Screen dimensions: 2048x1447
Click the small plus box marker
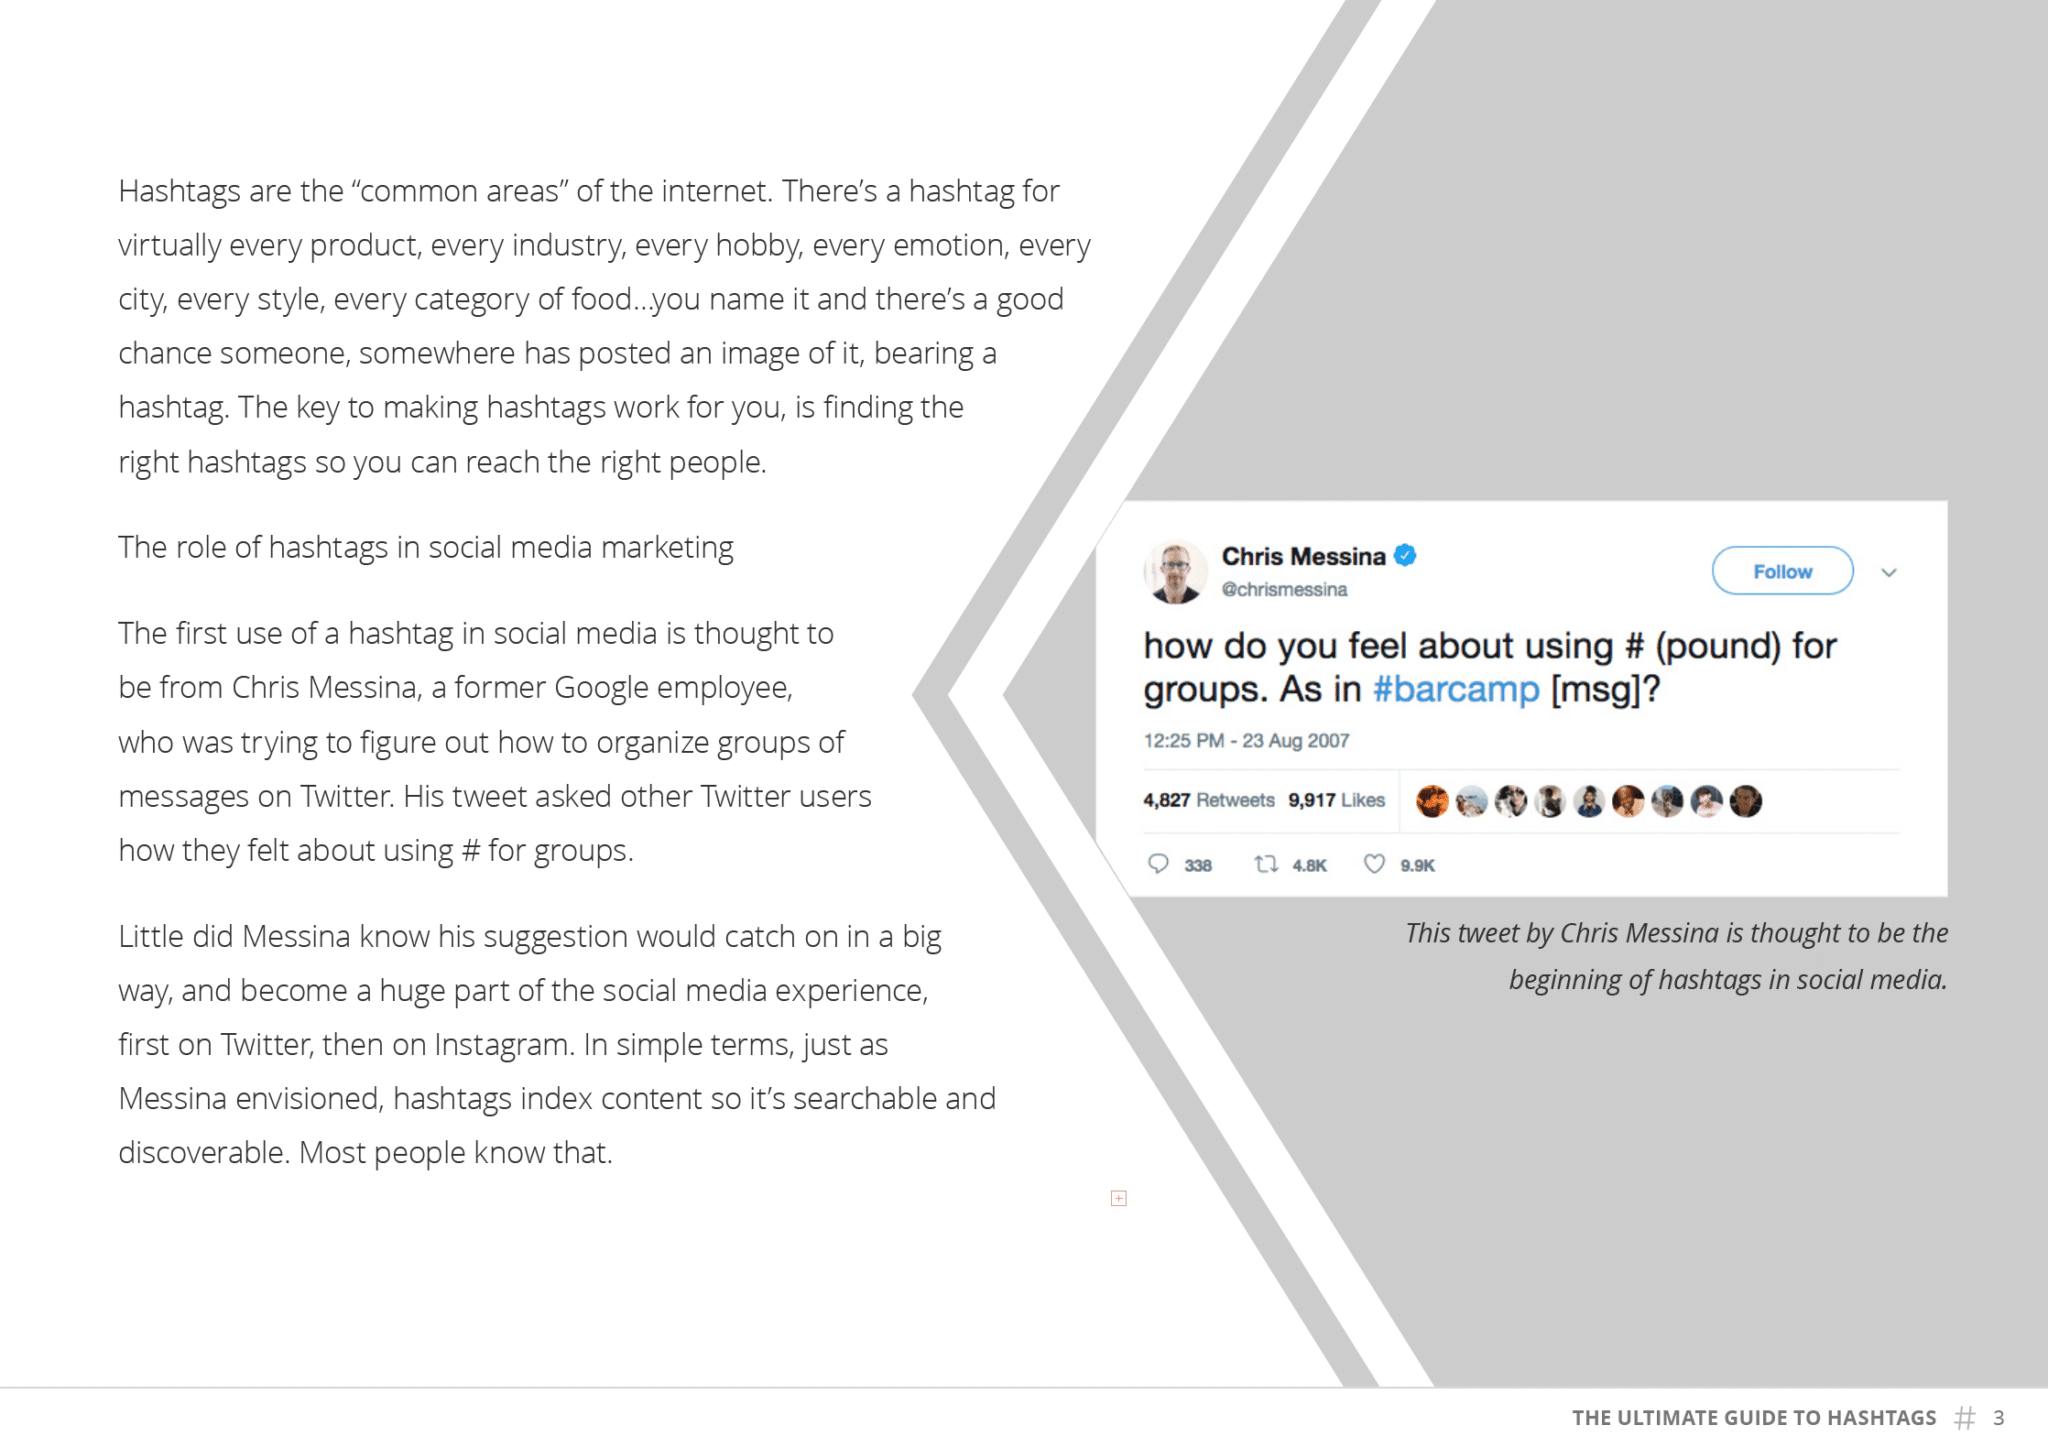click(x=1119, y=1198)
